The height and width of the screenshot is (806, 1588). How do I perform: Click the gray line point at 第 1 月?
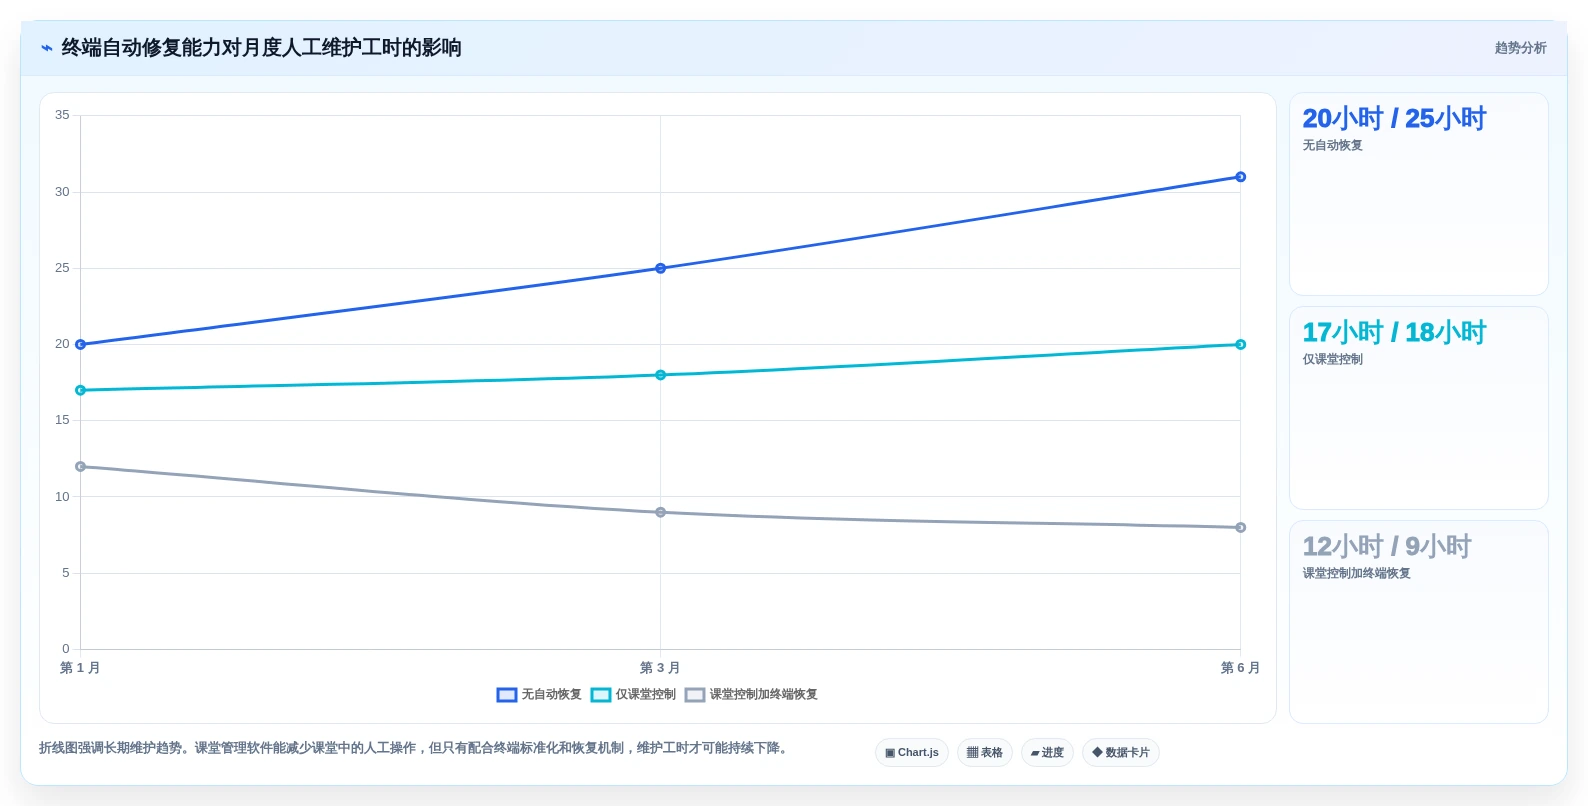point(81,467)
